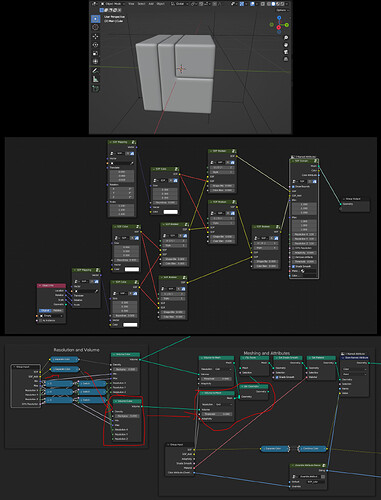Open the Object menu in viewport header
Screen dimensions: 381x500
tap(161, 4)
